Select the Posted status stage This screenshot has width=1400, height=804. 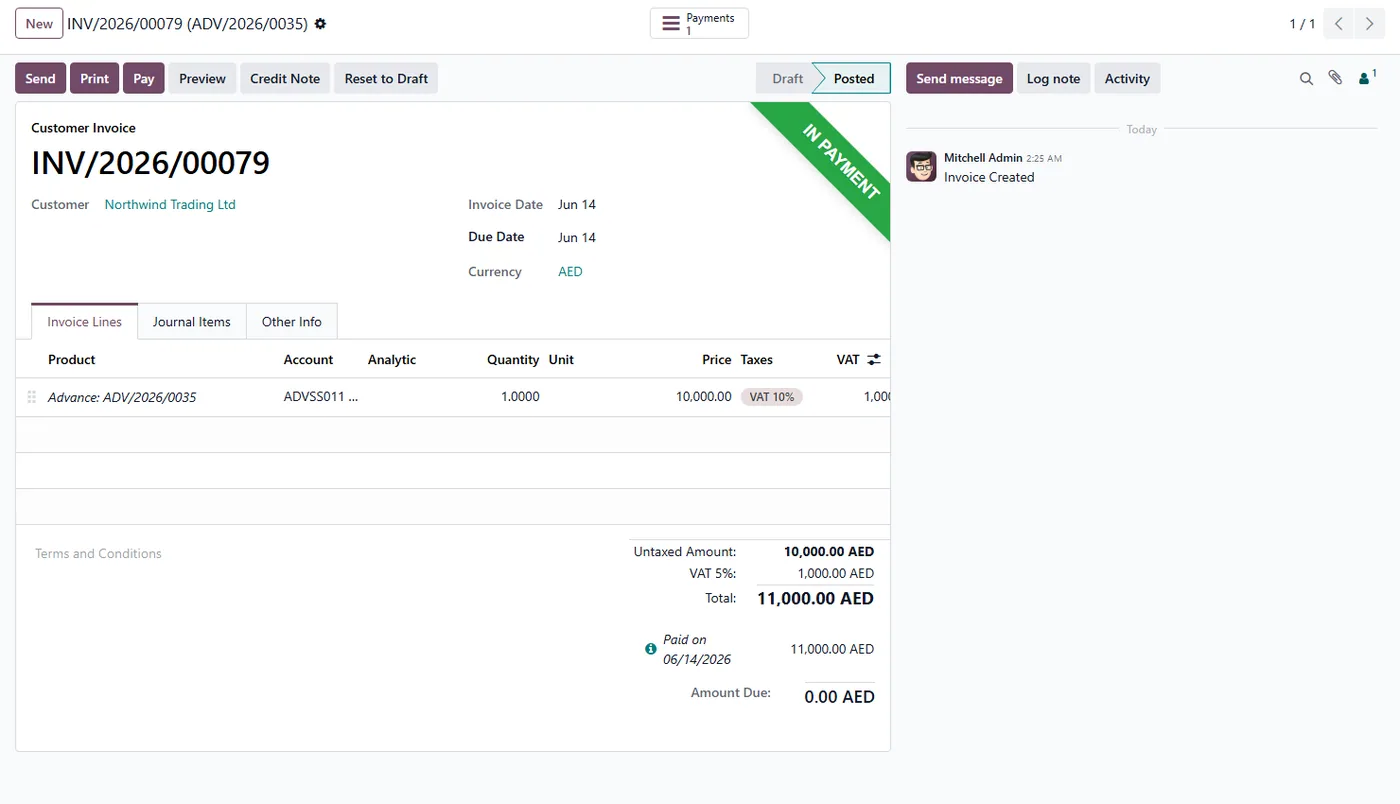(x=854, y=78)
